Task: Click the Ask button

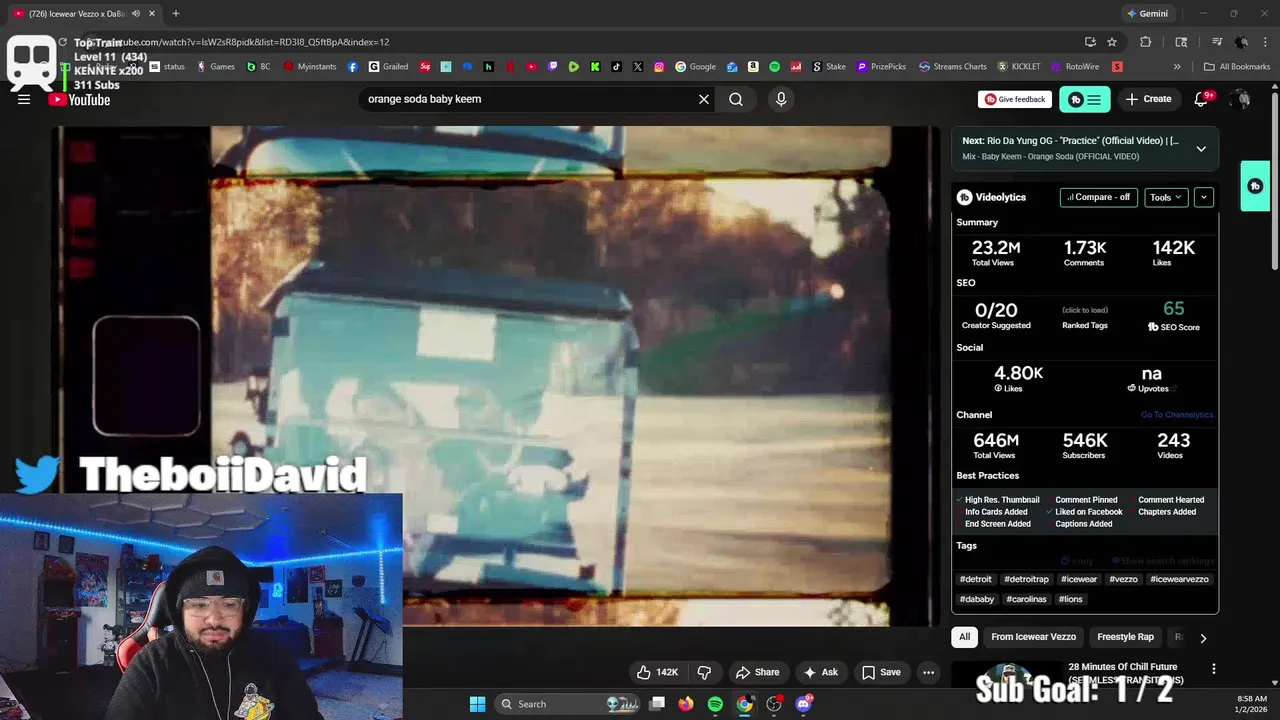Action: point(821,672)
